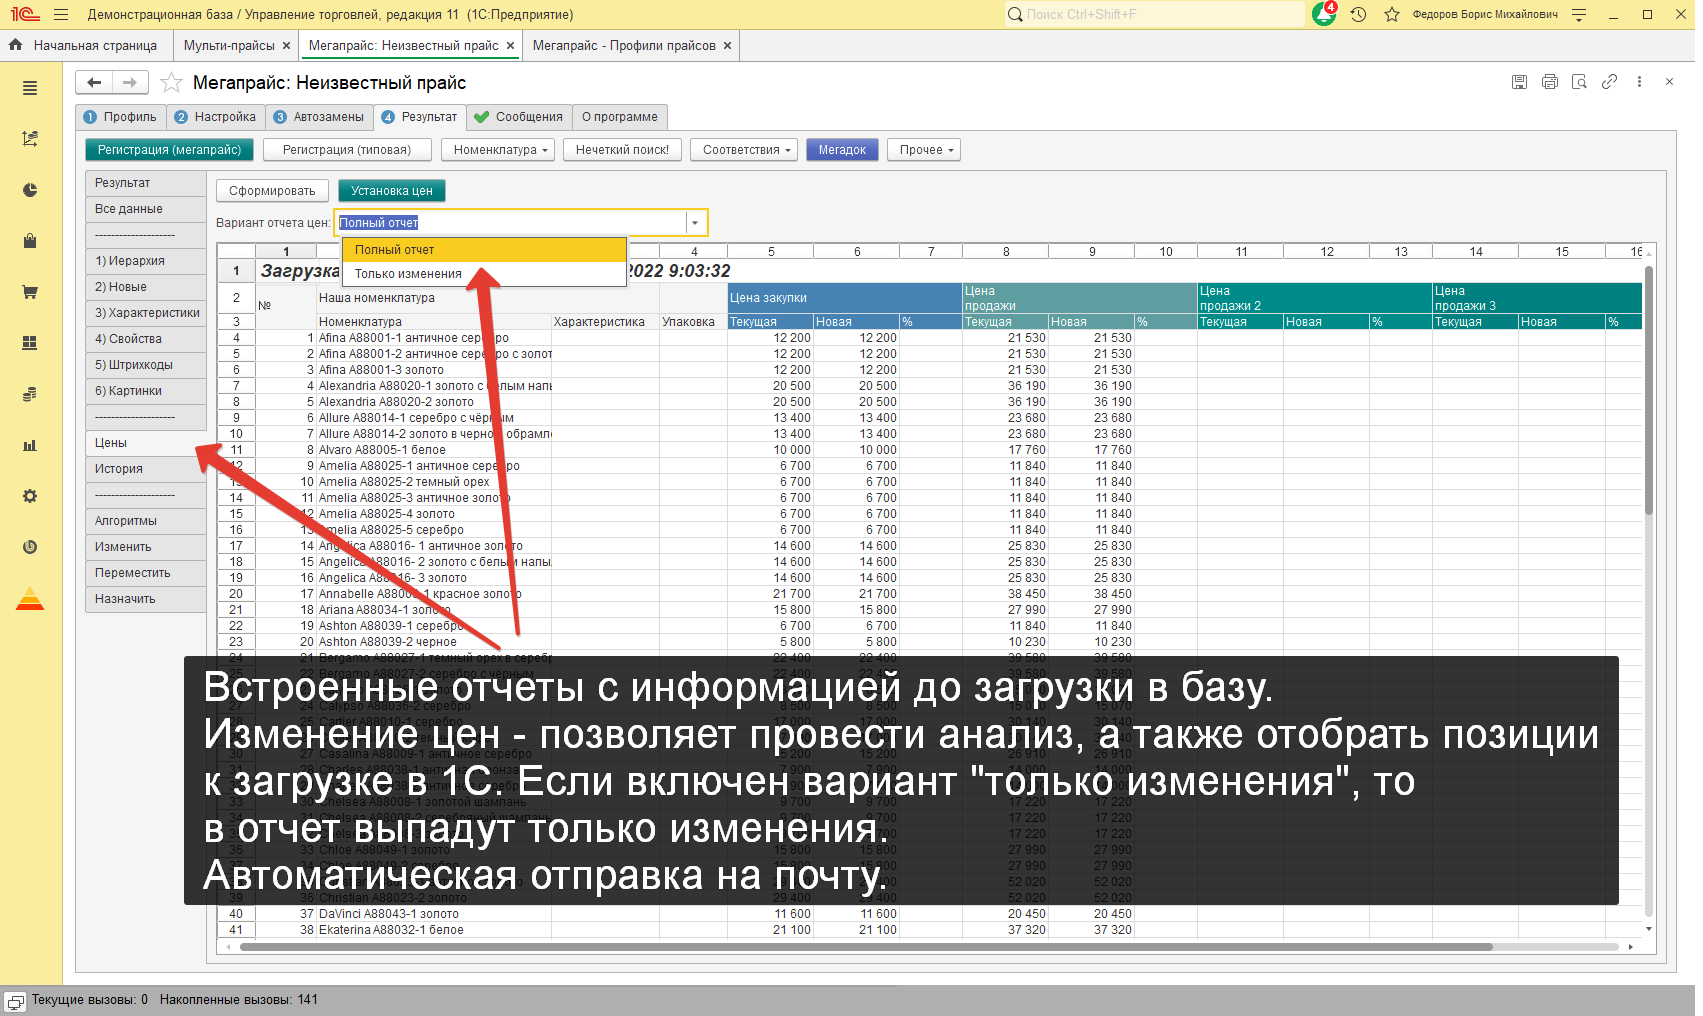Click Назначить side button
The width and height of the screenshot is (1703, 1016).
tap(146, 599)
